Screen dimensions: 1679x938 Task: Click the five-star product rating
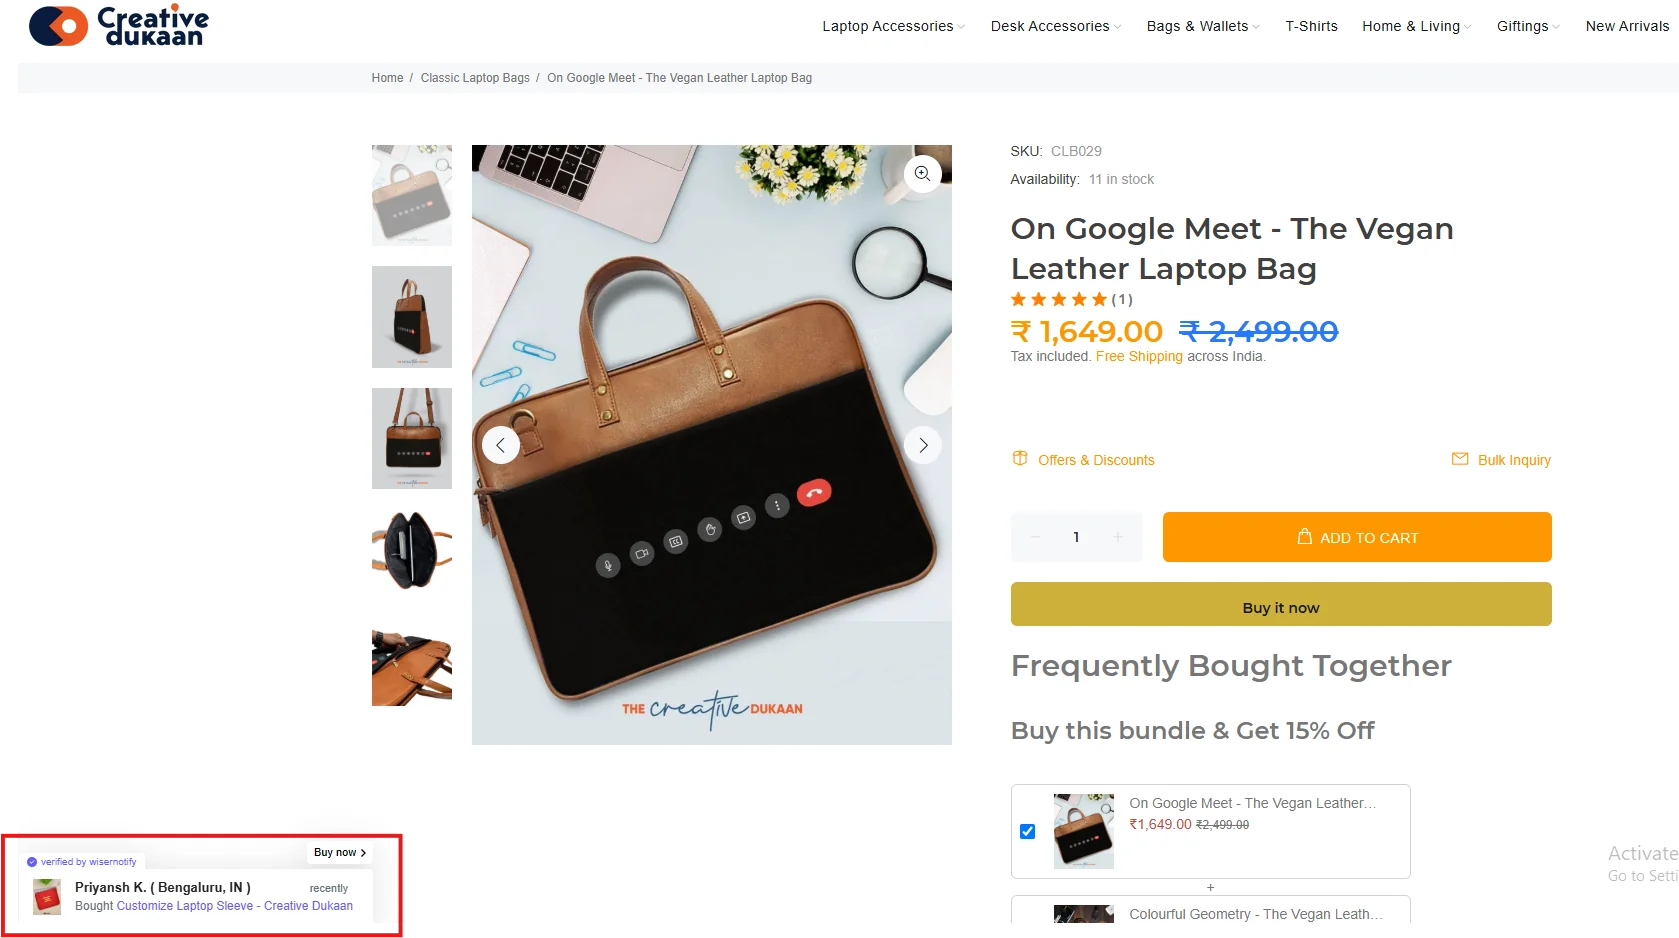[x=1059, y=299]
